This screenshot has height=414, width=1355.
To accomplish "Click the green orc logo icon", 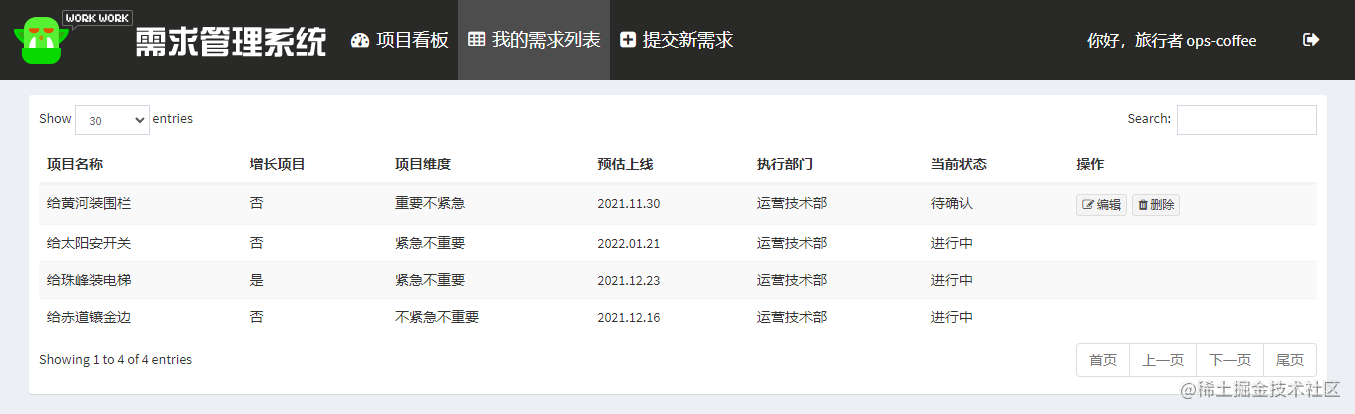I will click(x=41, y=40).
